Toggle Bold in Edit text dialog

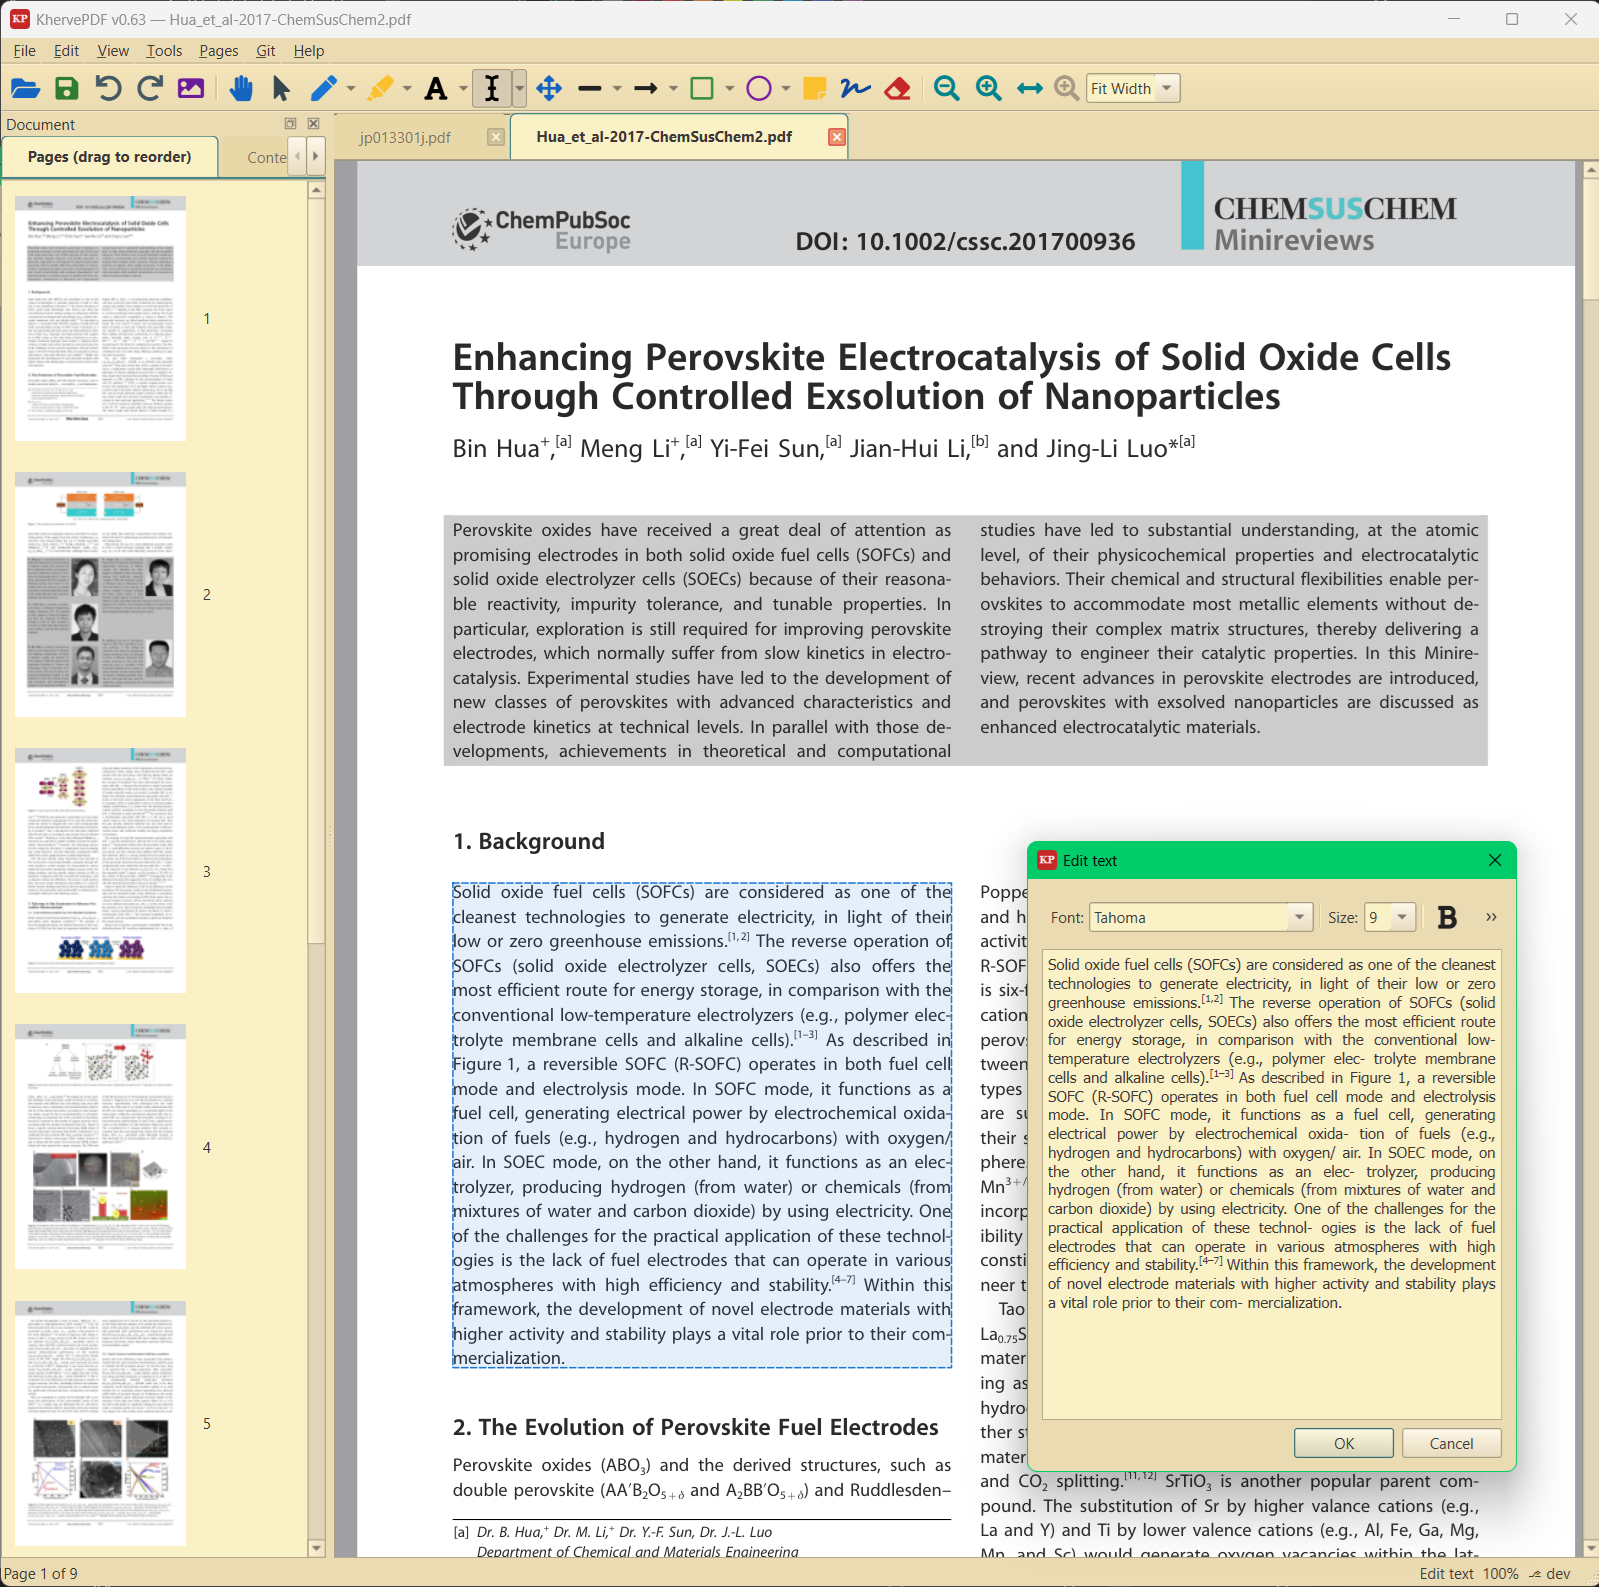pos(1447,917)
